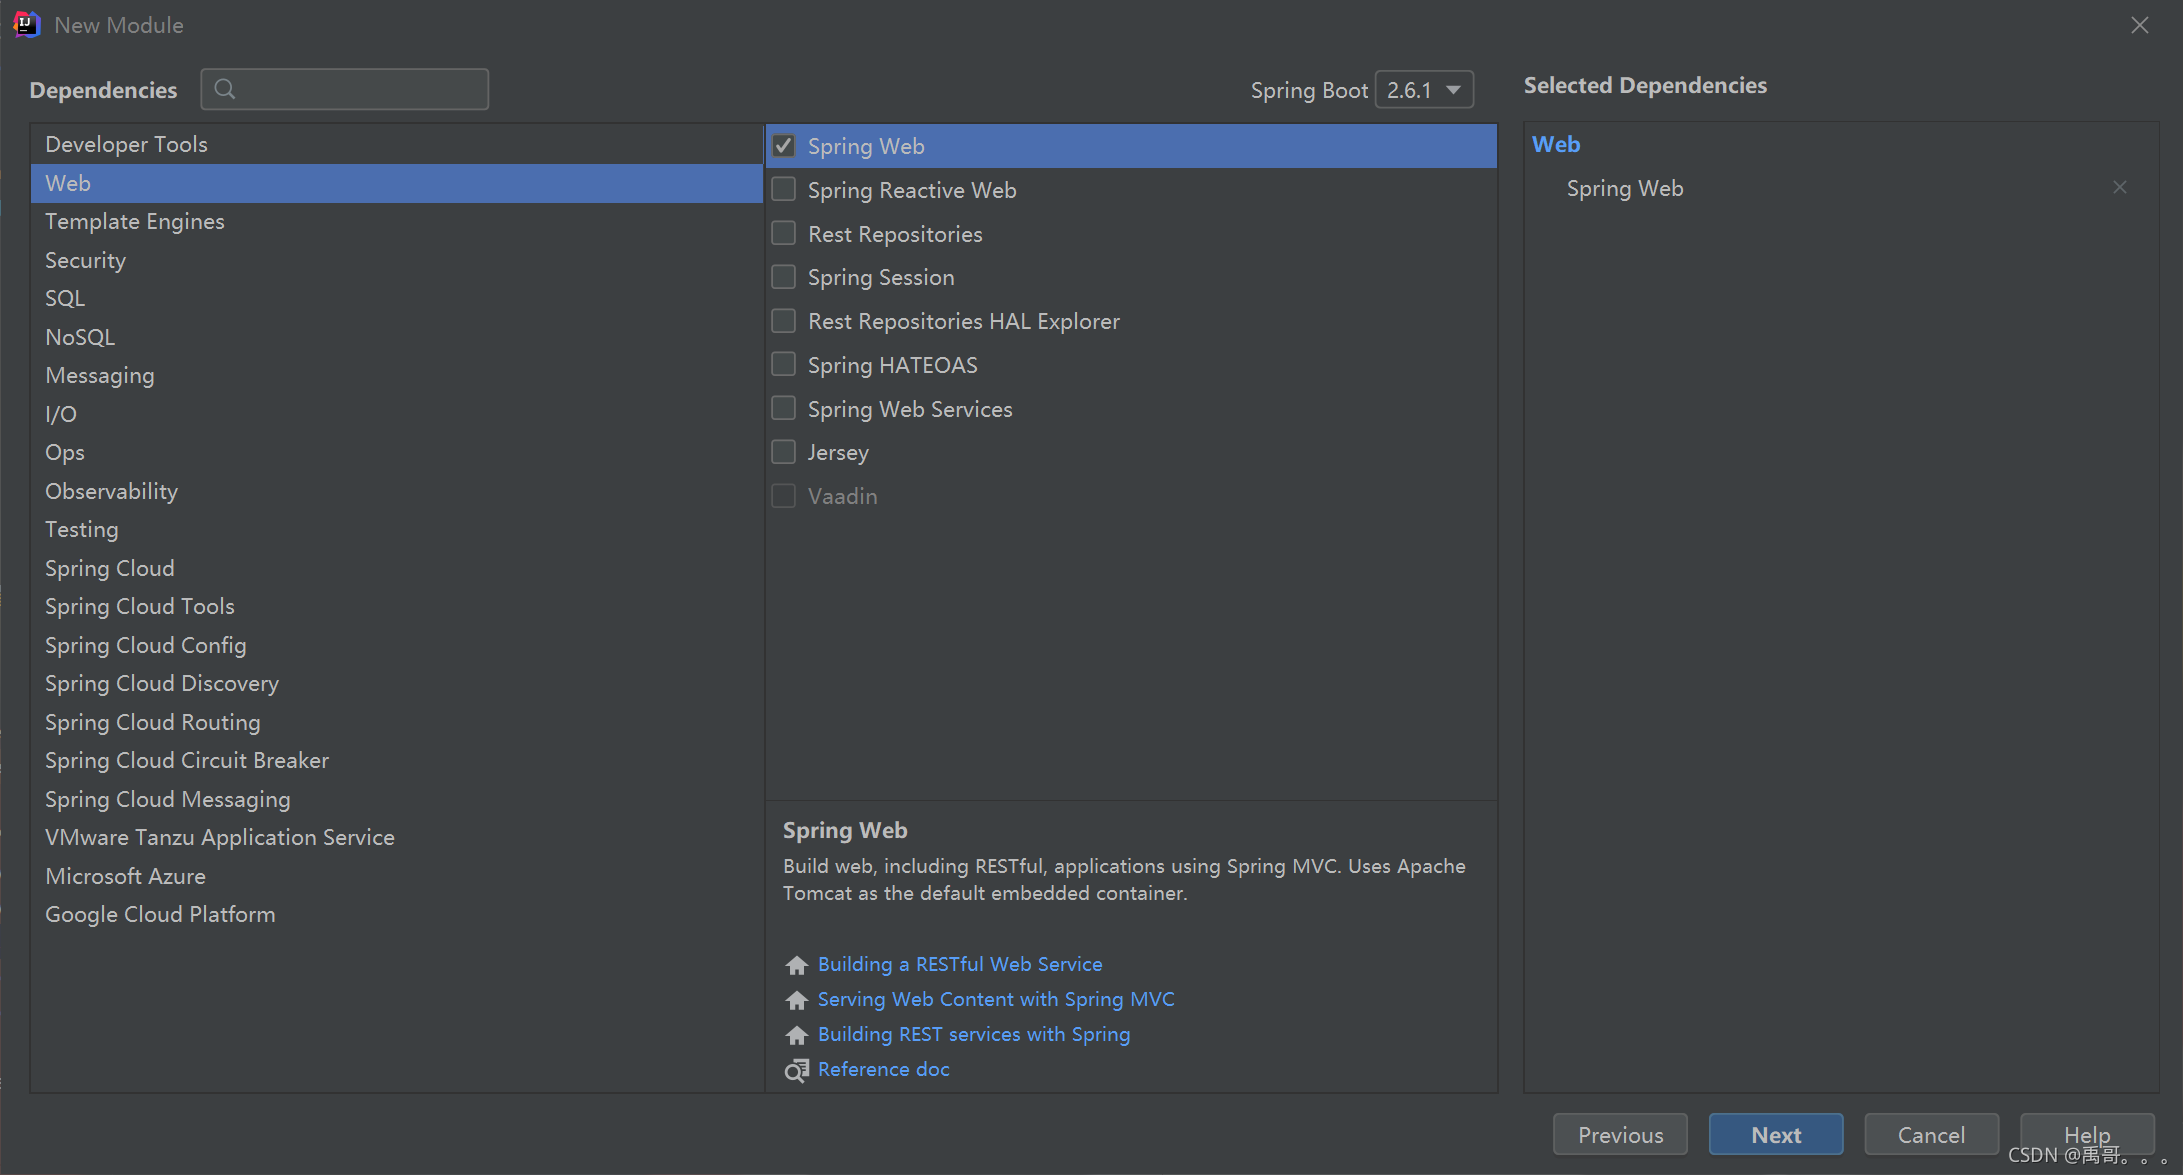Focus the Dependencies search field
The width and height of the screenshot is (2183, 1175).
click(x=345, y=89)
